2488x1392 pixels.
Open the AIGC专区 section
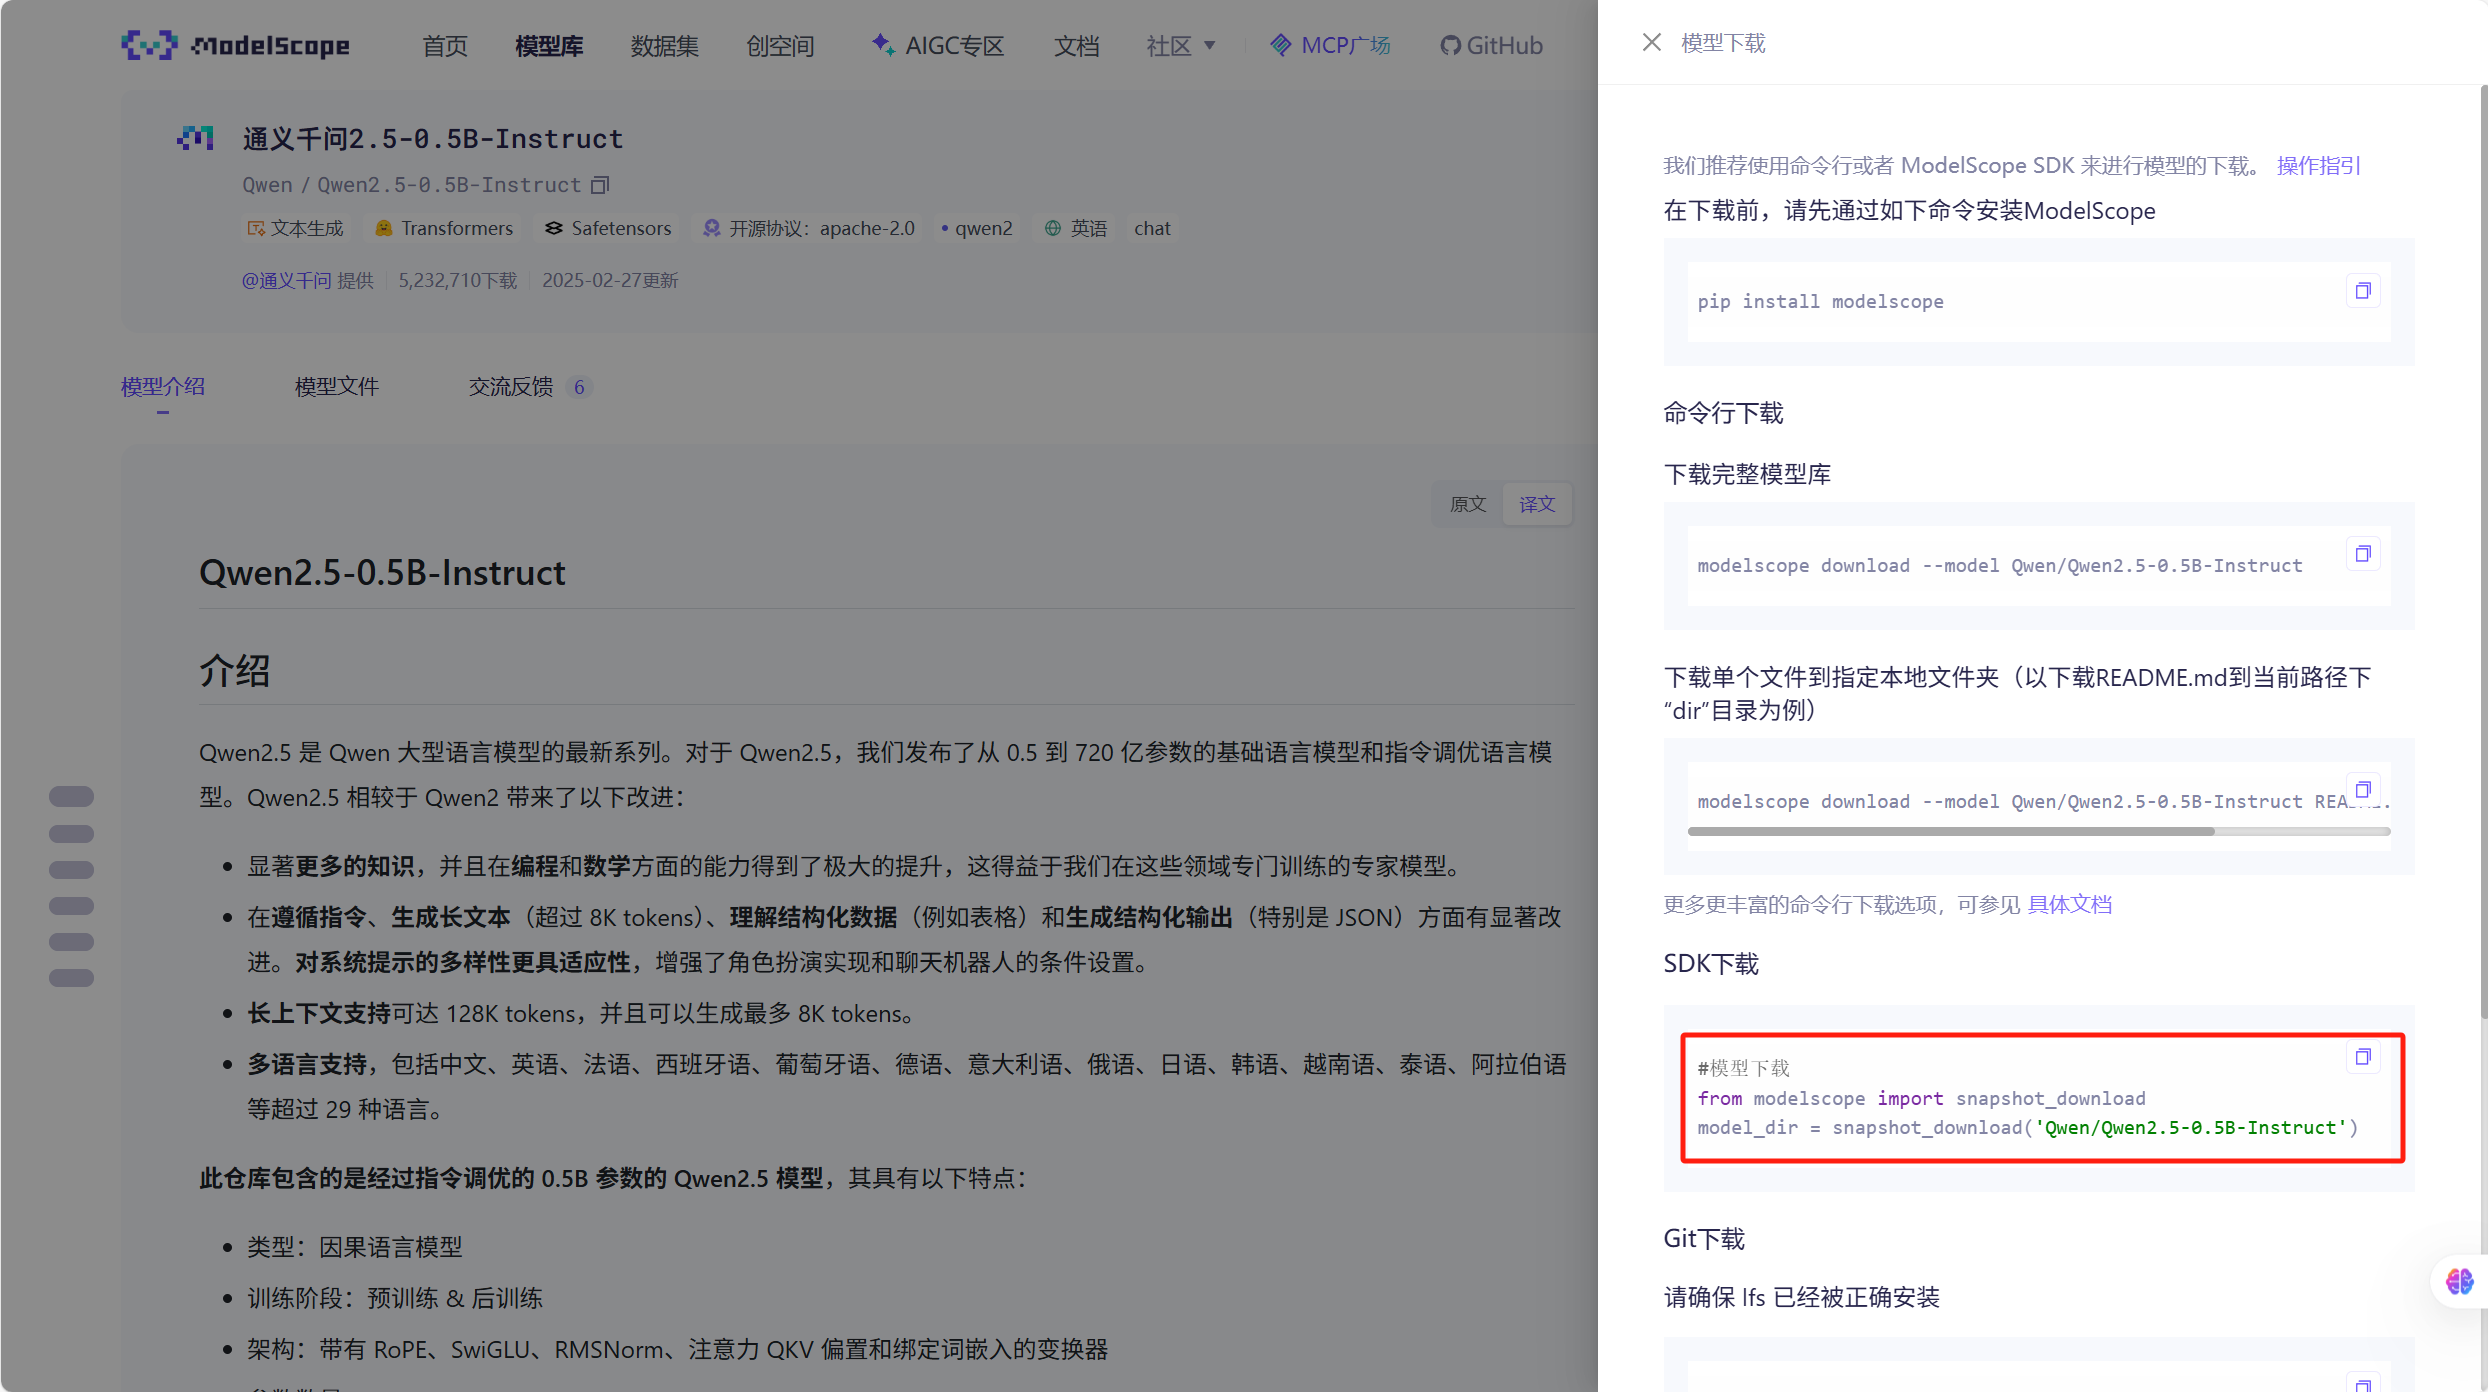[x=937, y=46]
